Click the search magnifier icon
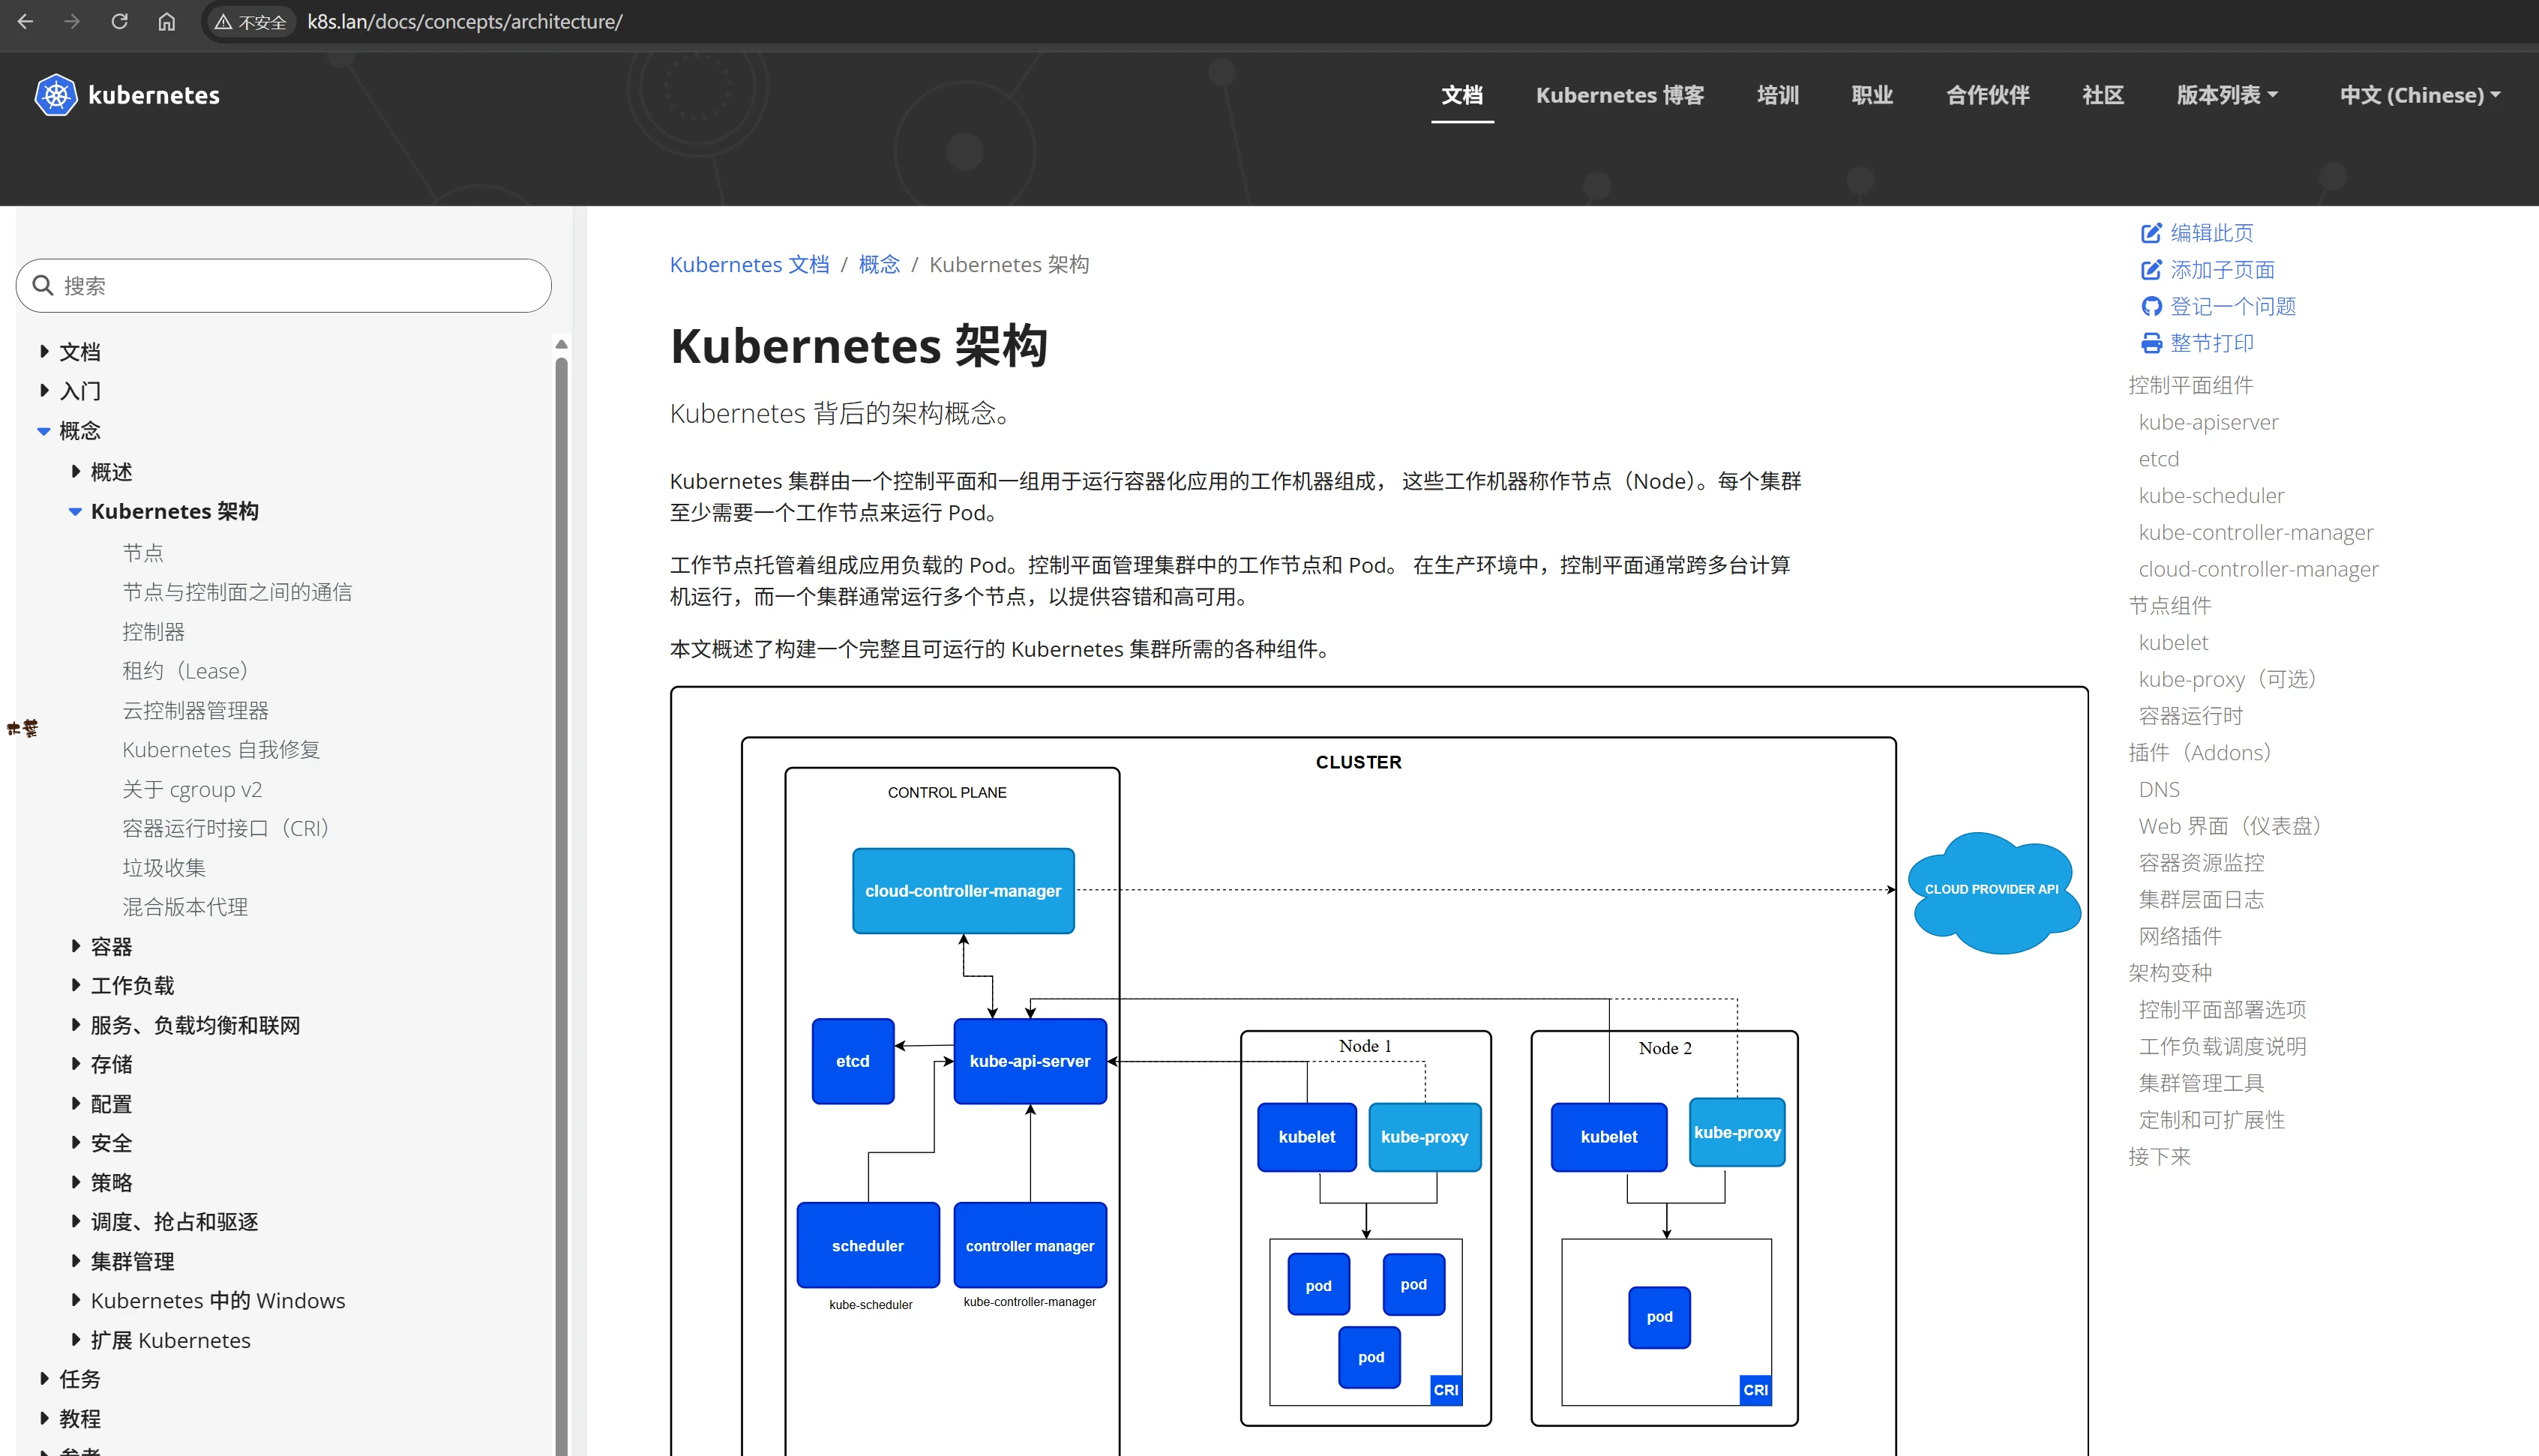The image size is (2539, 1456). pyautogui.click(x=43, y=285)
